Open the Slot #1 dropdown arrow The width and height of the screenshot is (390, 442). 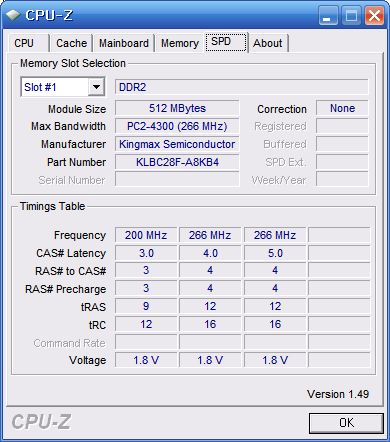pos(96,87)
